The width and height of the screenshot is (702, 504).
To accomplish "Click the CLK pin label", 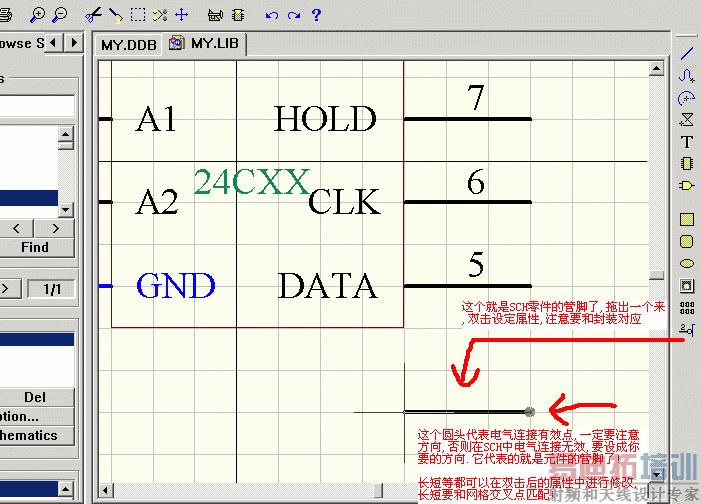I will click(x=345, y=202).
